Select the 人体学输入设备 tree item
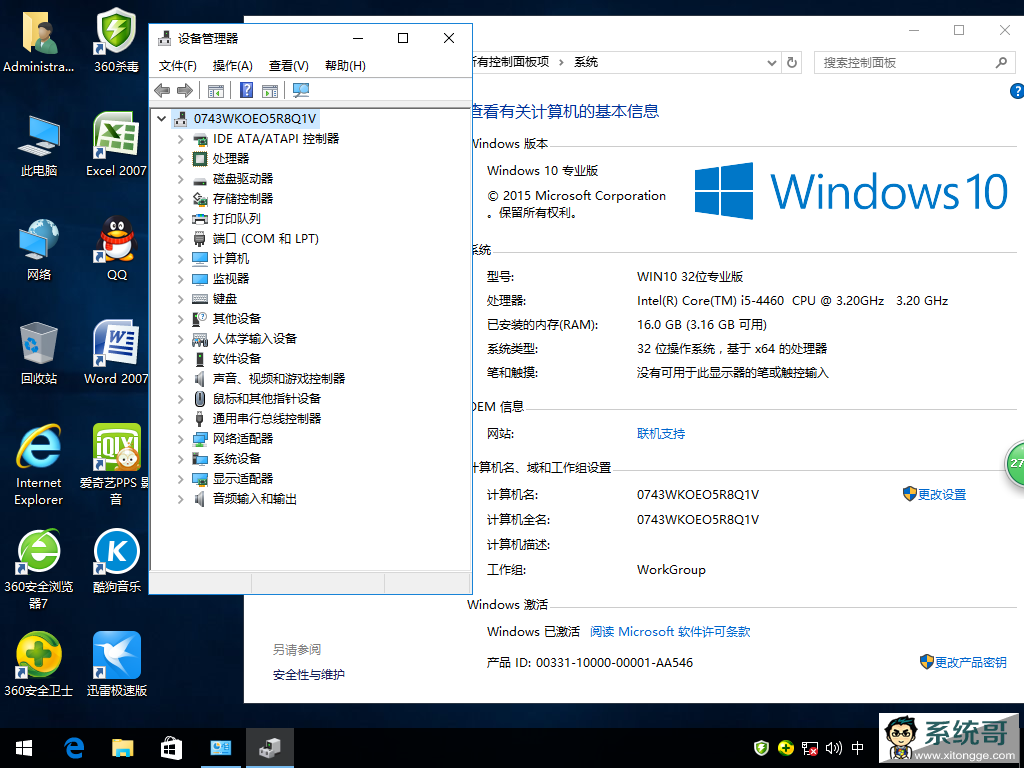This screenshot has width=1024, height=768. click(255, 338)
